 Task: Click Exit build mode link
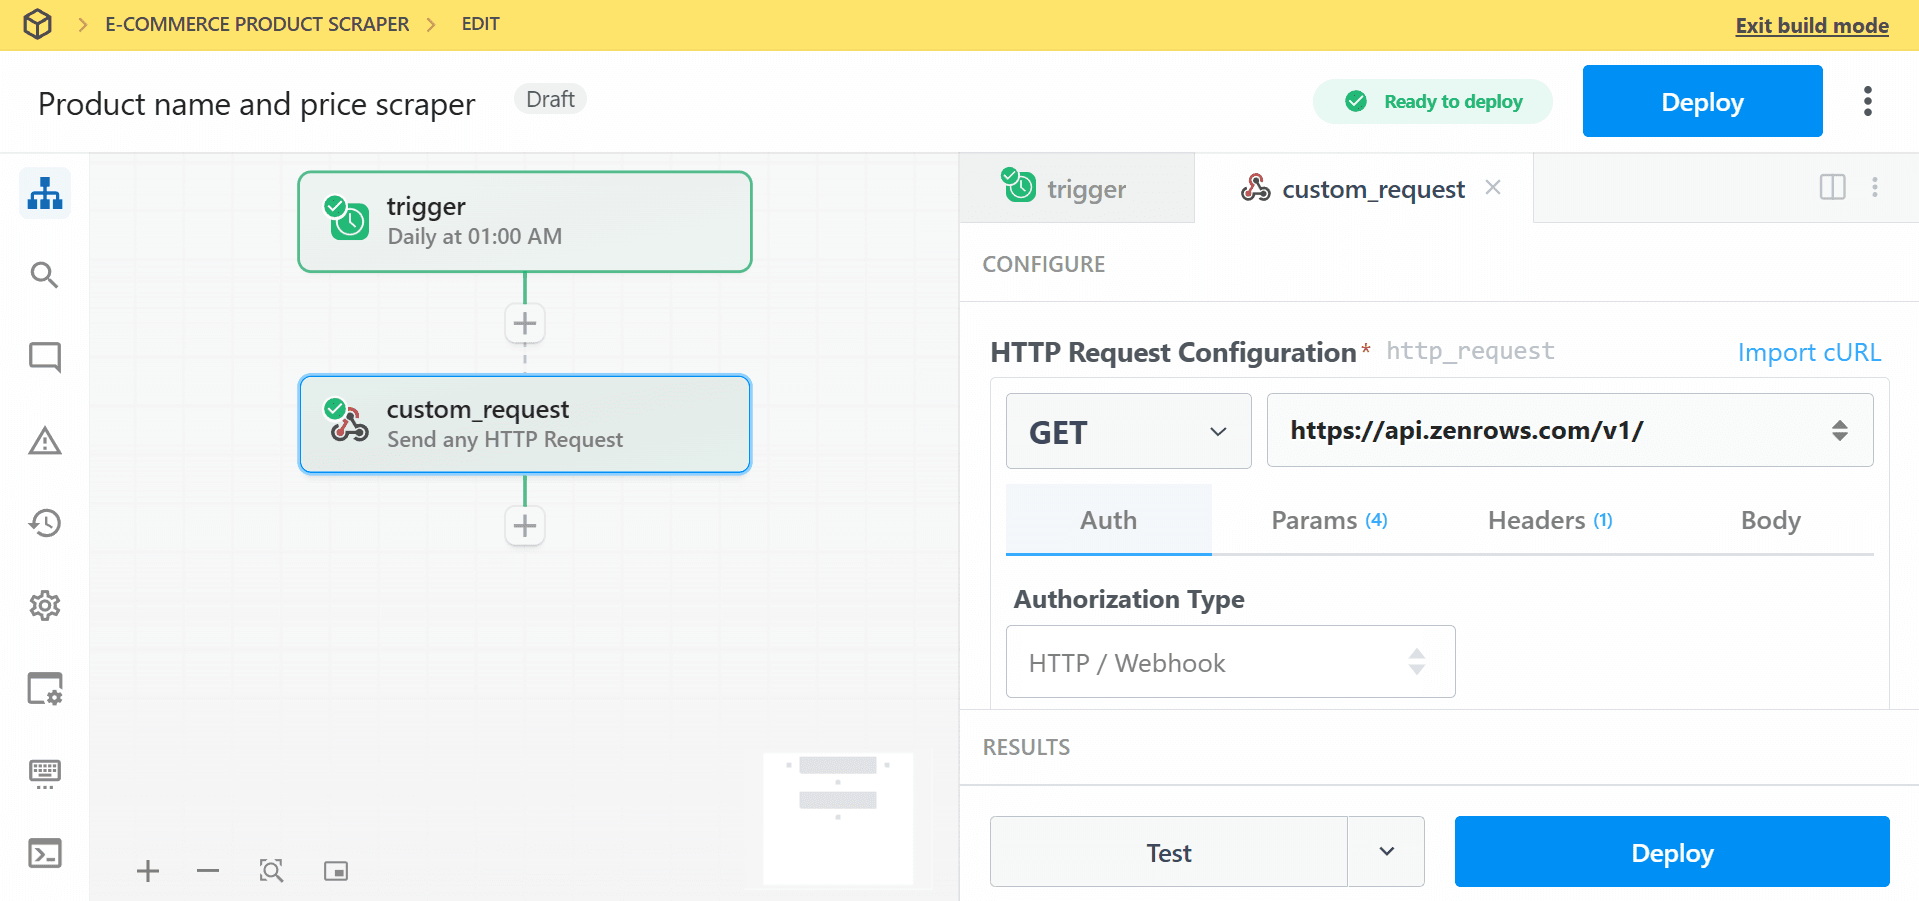1812,25
